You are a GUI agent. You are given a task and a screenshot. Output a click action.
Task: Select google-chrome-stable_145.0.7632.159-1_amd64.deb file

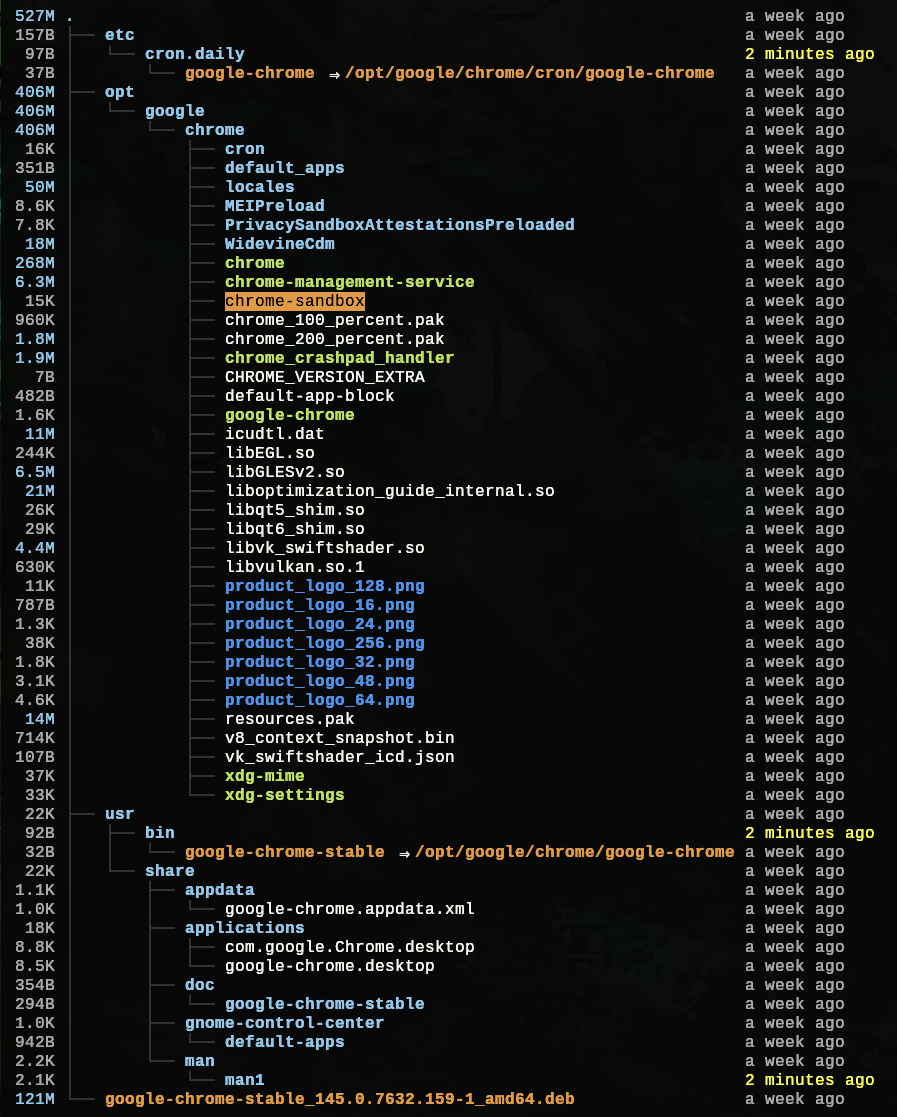click(339, 1098)
